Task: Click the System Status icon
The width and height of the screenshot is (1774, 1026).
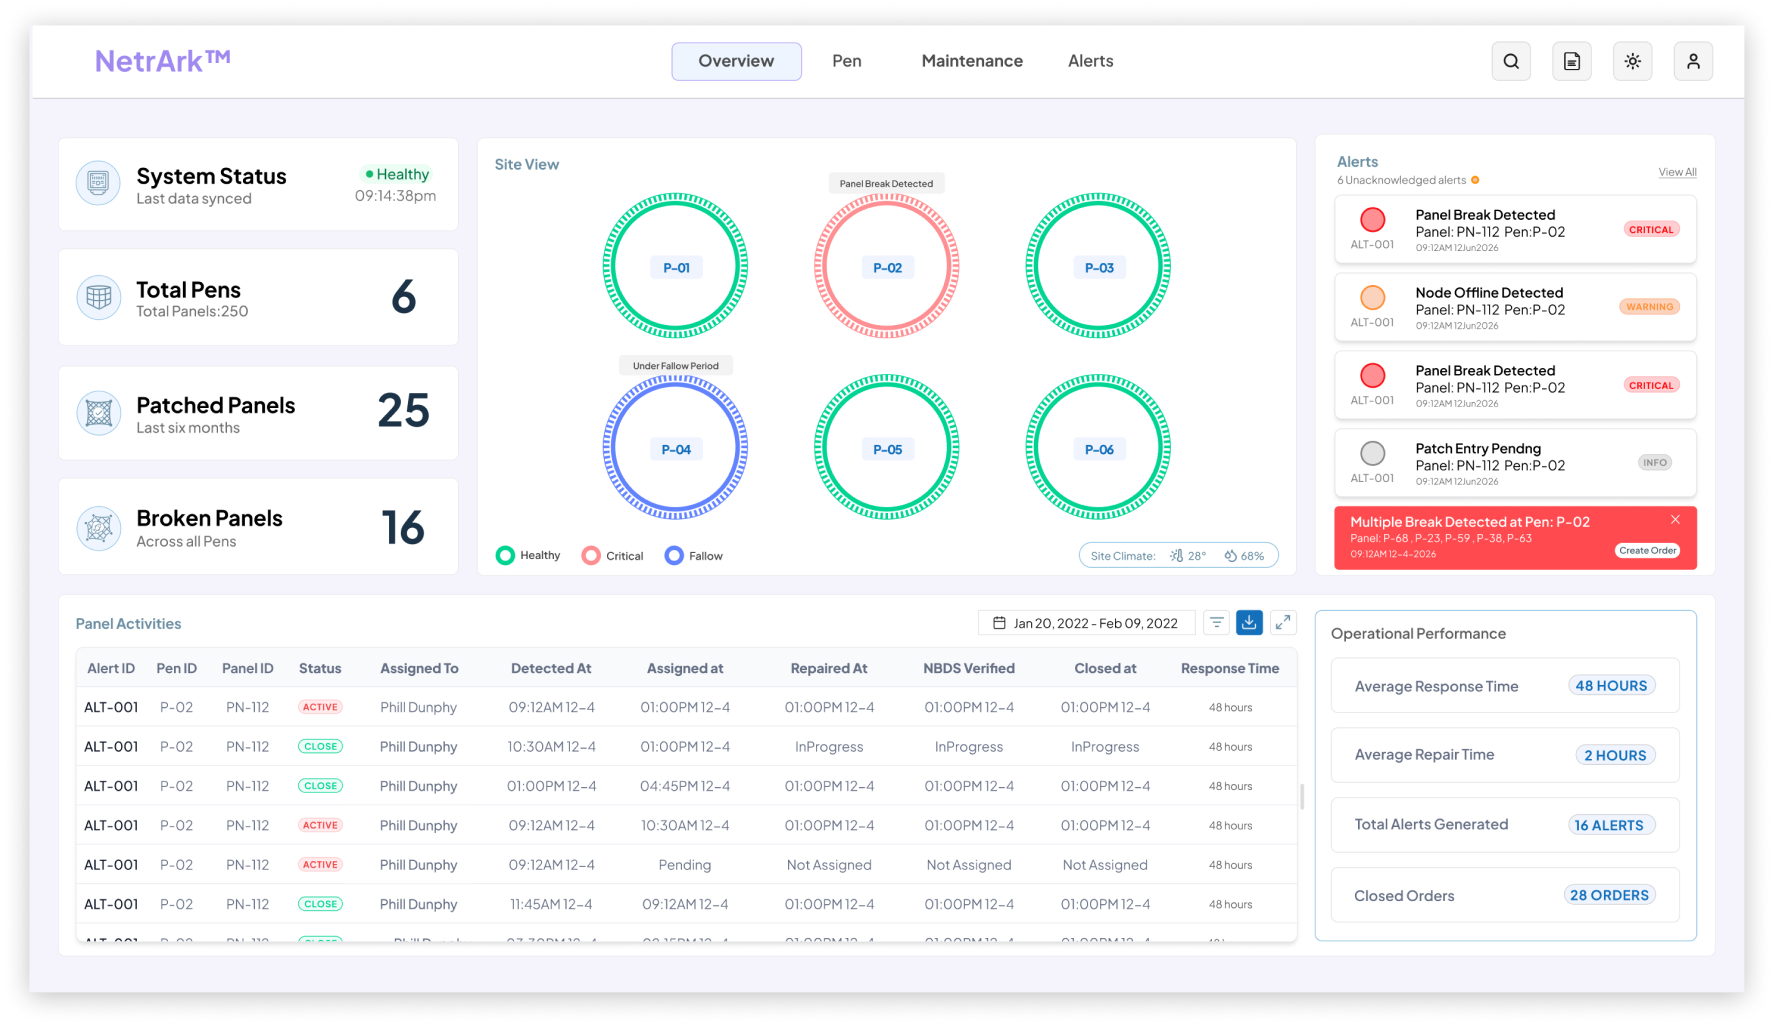Action: pos(98,183)
